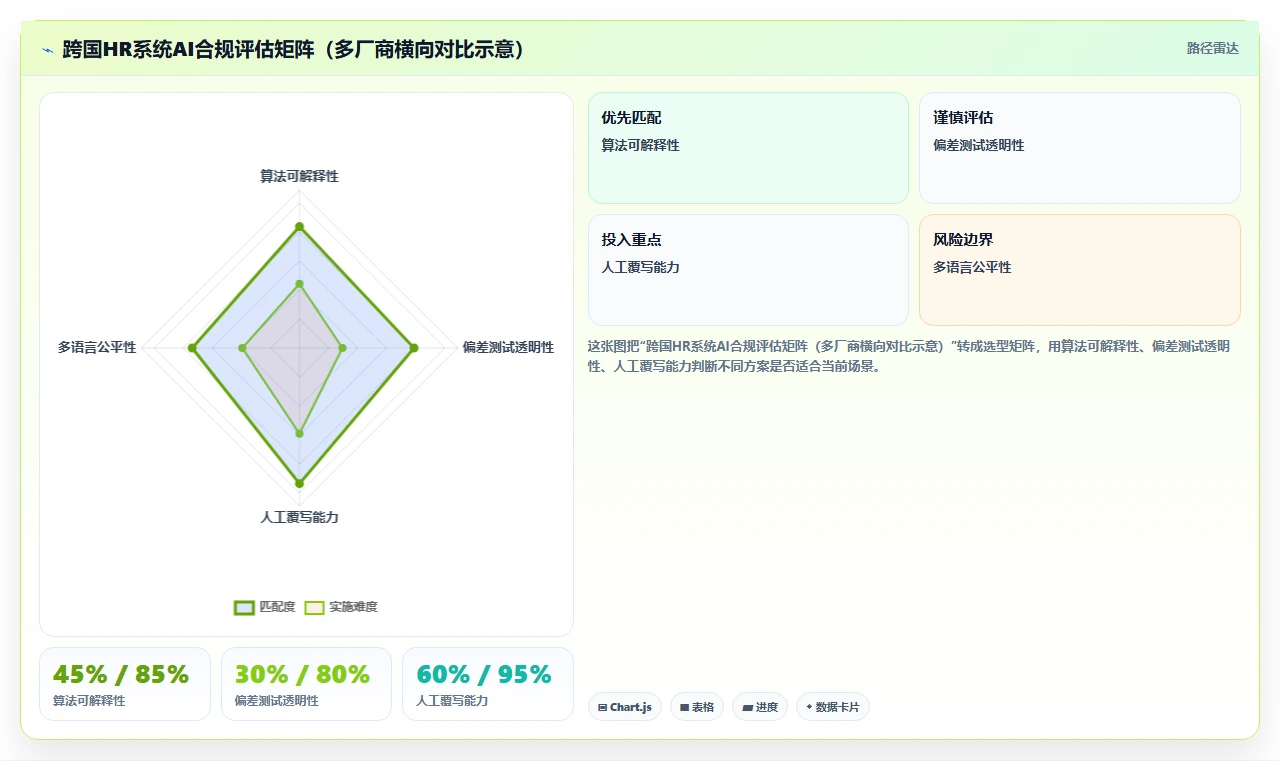Click the 算法可解释性 caption under 45% / 85%
This screenshot has height=761, width=1280.
point(89,701)
